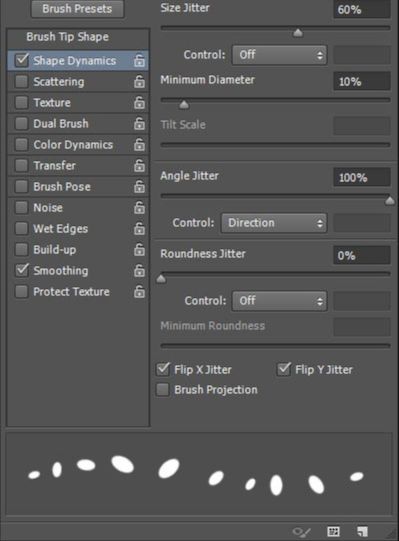Toggle the live tip brush preview icon
Screen dimensions: 399x541
[302, 532]
